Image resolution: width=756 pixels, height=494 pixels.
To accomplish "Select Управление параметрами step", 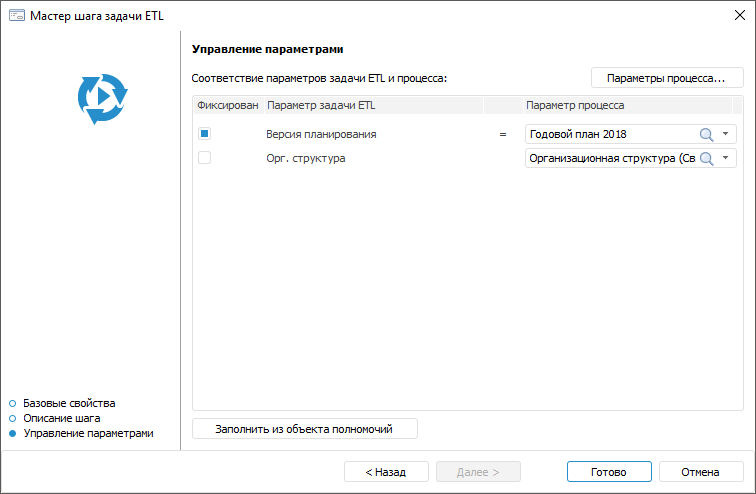I will point(88,433).
